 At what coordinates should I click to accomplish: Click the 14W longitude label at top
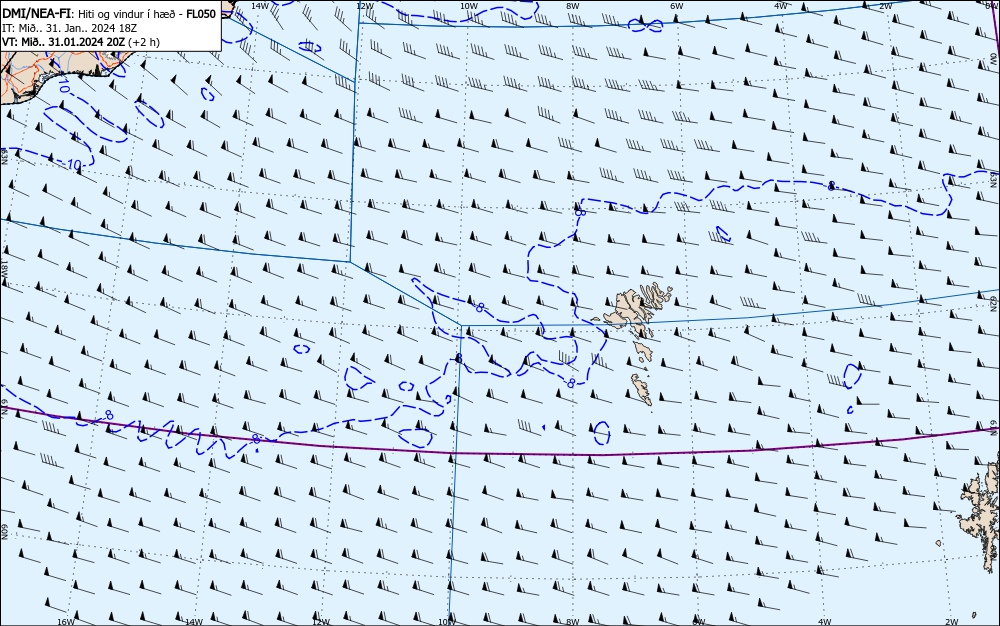coord(260,5)
